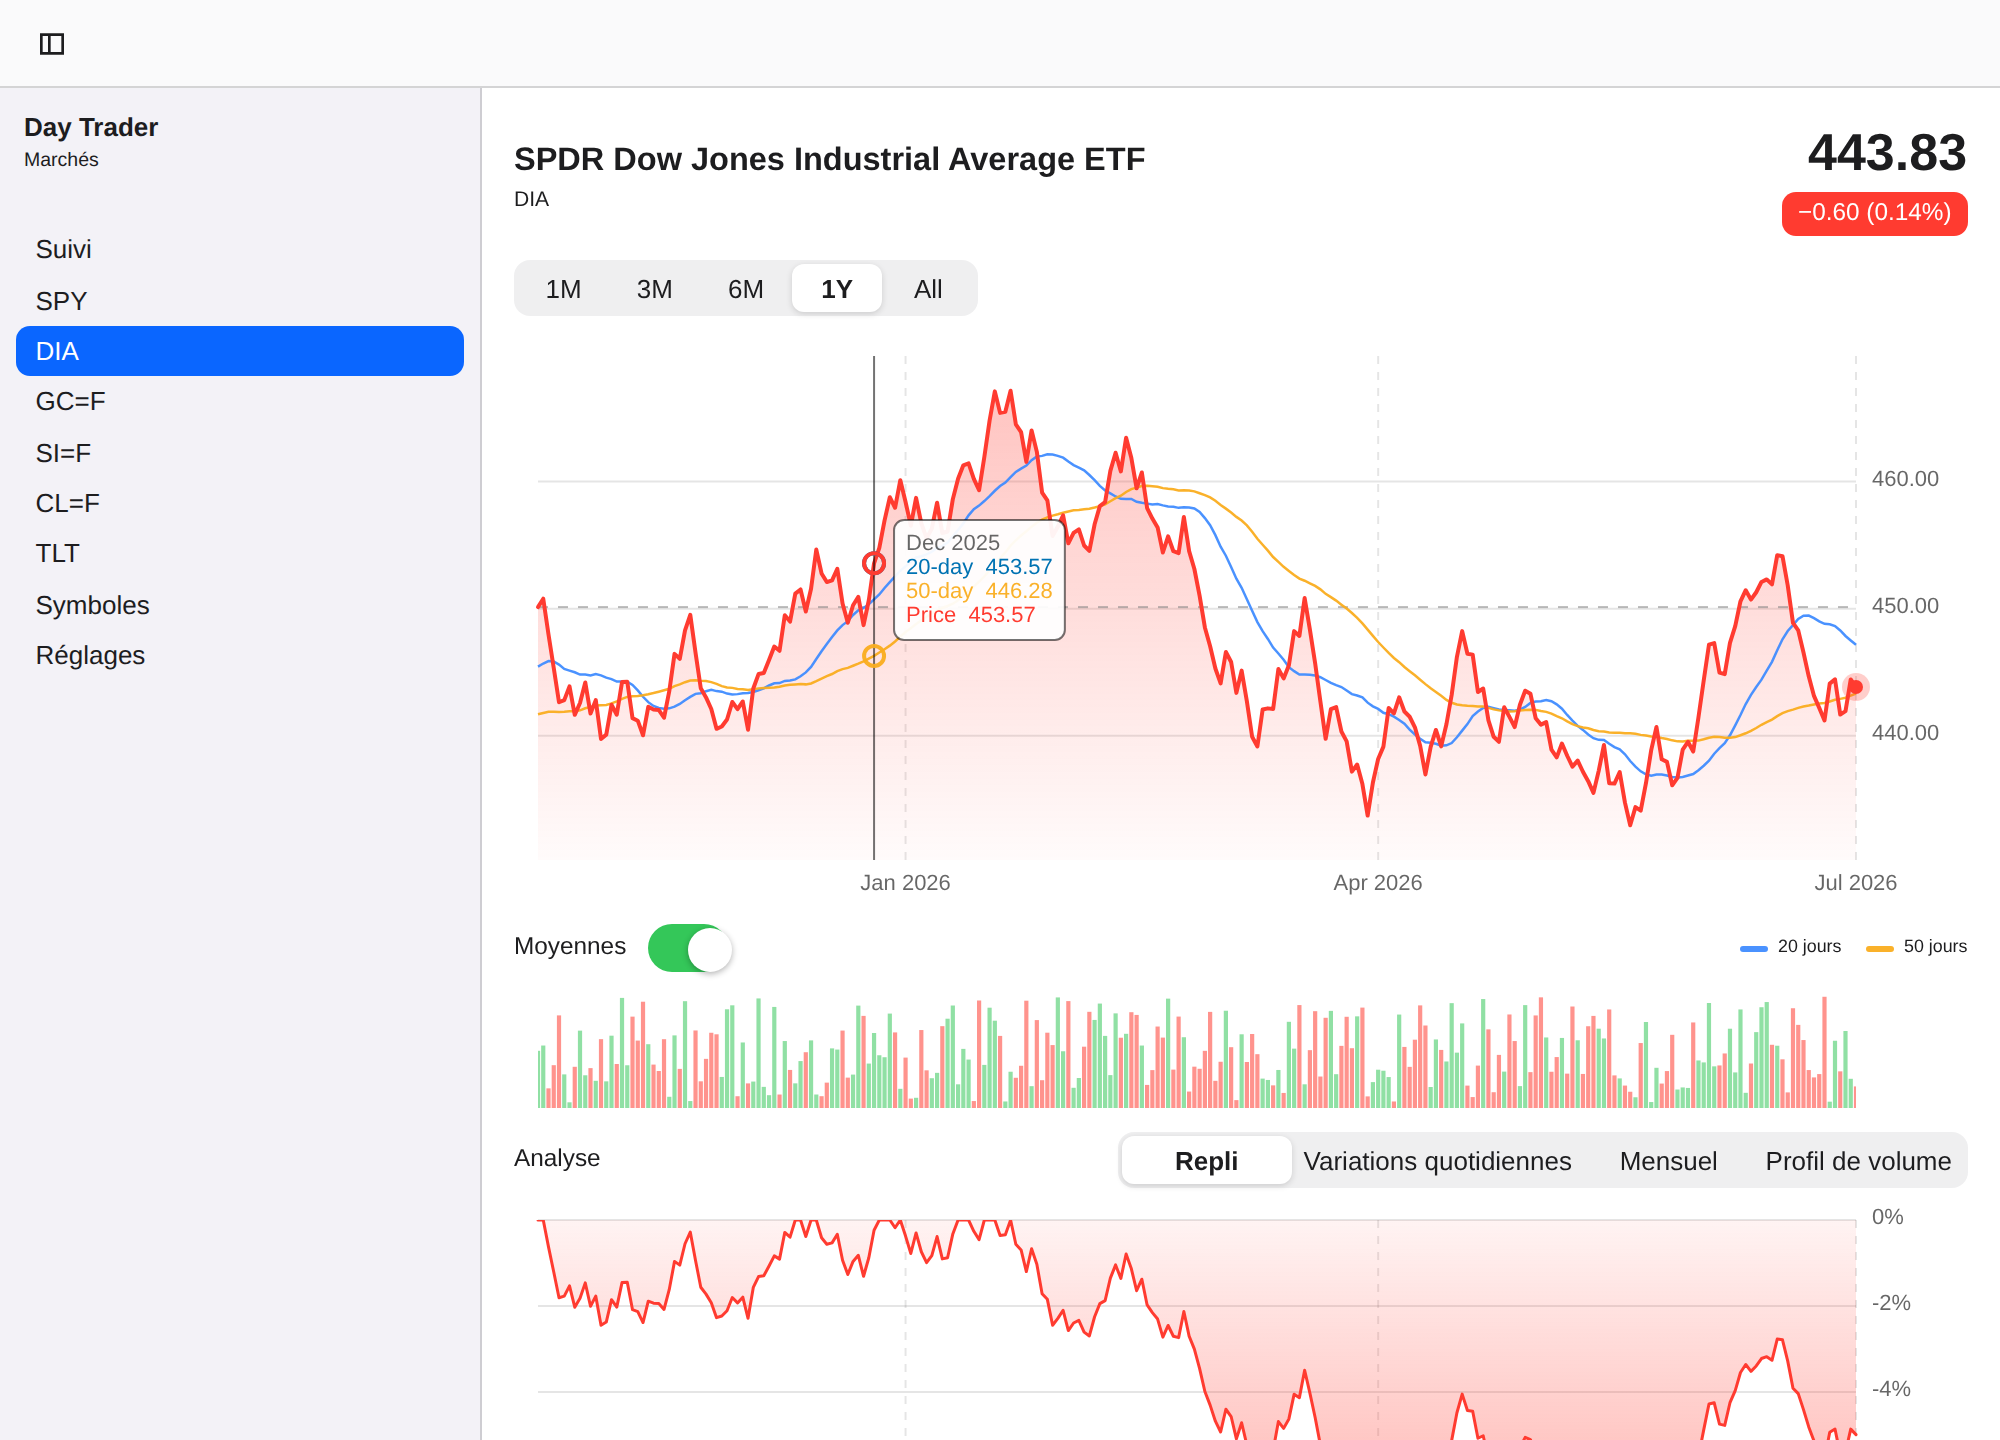This screenshot has width=2000, height=1440.
Task: Click the 443.83 current price
Action: pos(1887,153)
